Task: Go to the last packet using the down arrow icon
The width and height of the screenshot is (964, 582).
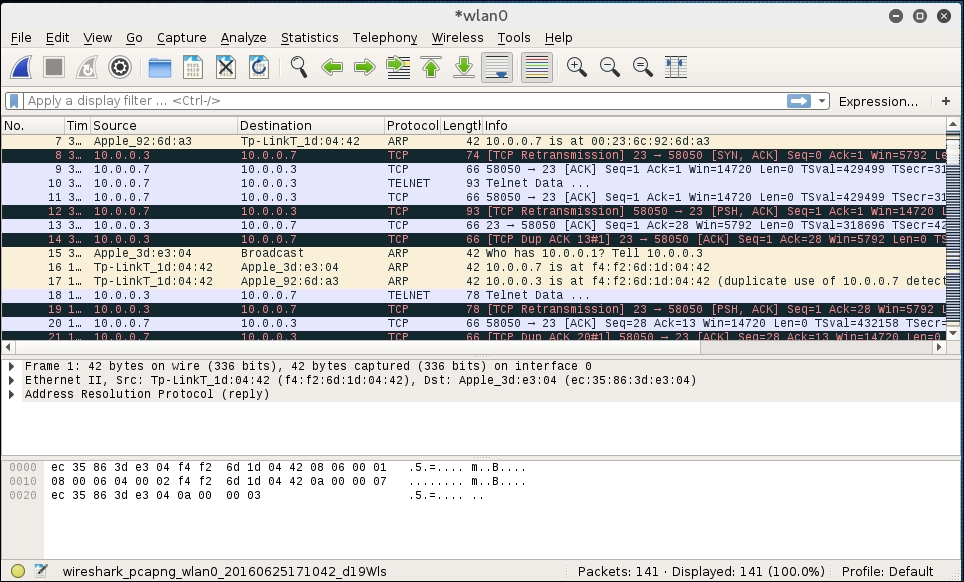Action: click(x=462, y=67)
